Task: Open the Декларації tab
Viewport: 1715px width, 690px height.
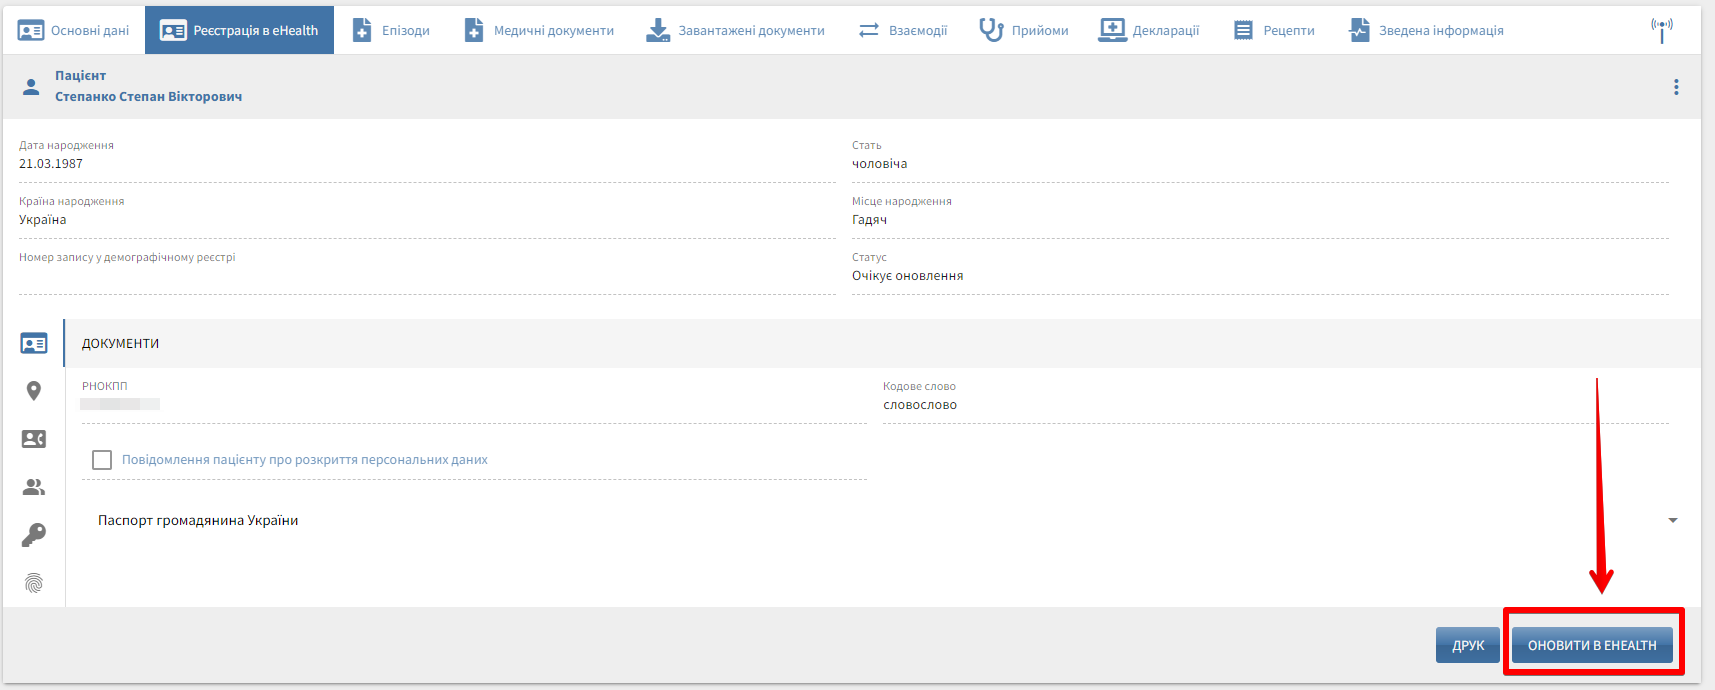Action: point(1149,30)
